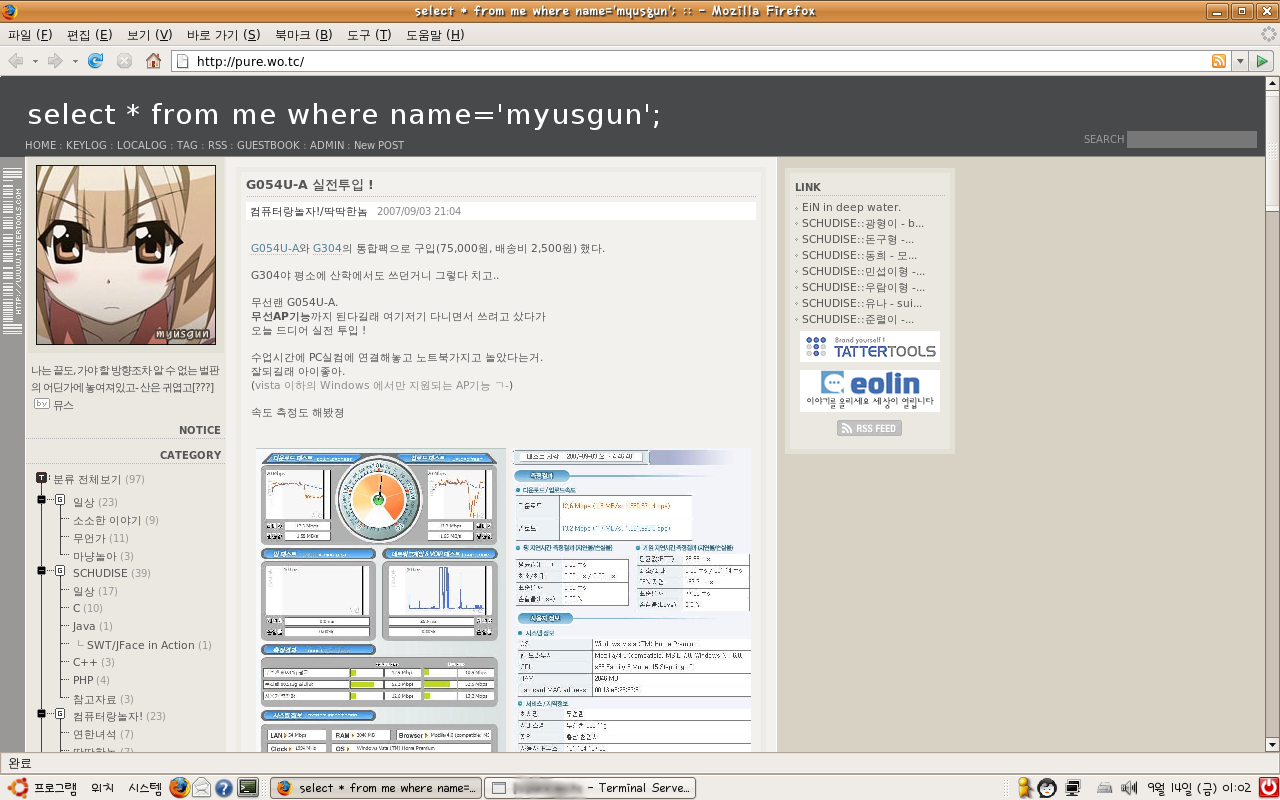This screenshot has width=1280, height=800.
Task: Open the 바로 가기 (S) menu
Action: pos(223,35)
